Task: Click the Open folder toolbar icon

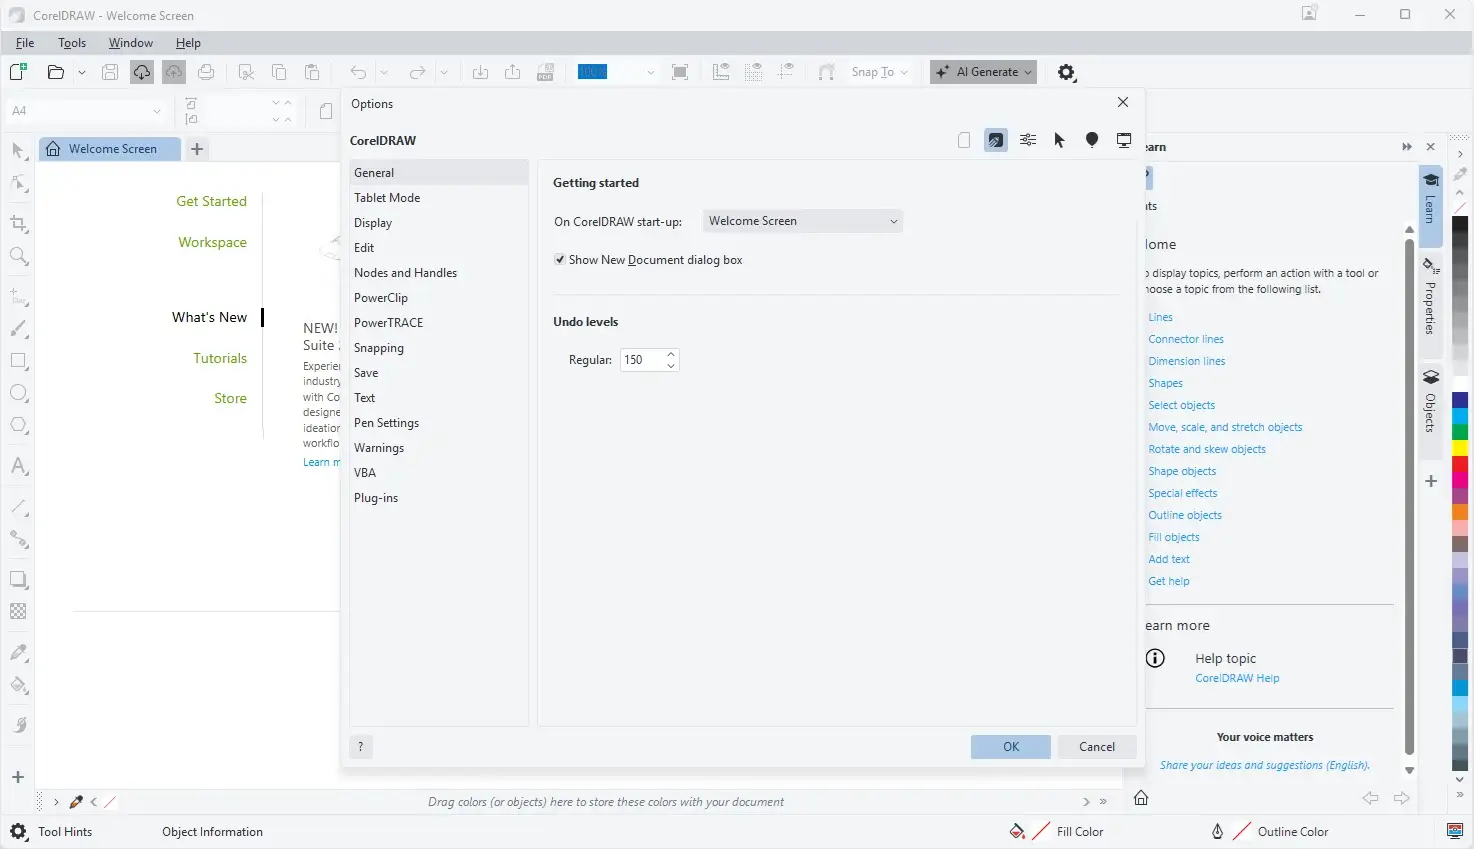Action: [56, 72]
